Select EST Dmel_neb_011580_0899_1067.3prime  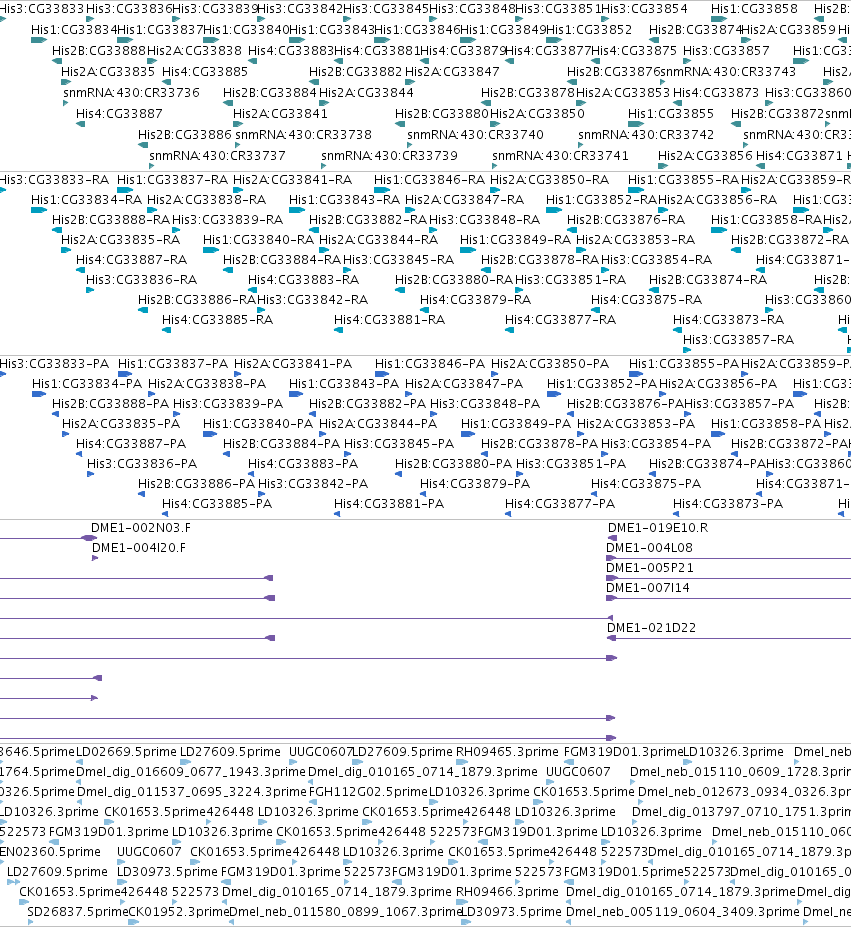pos(345,912)
